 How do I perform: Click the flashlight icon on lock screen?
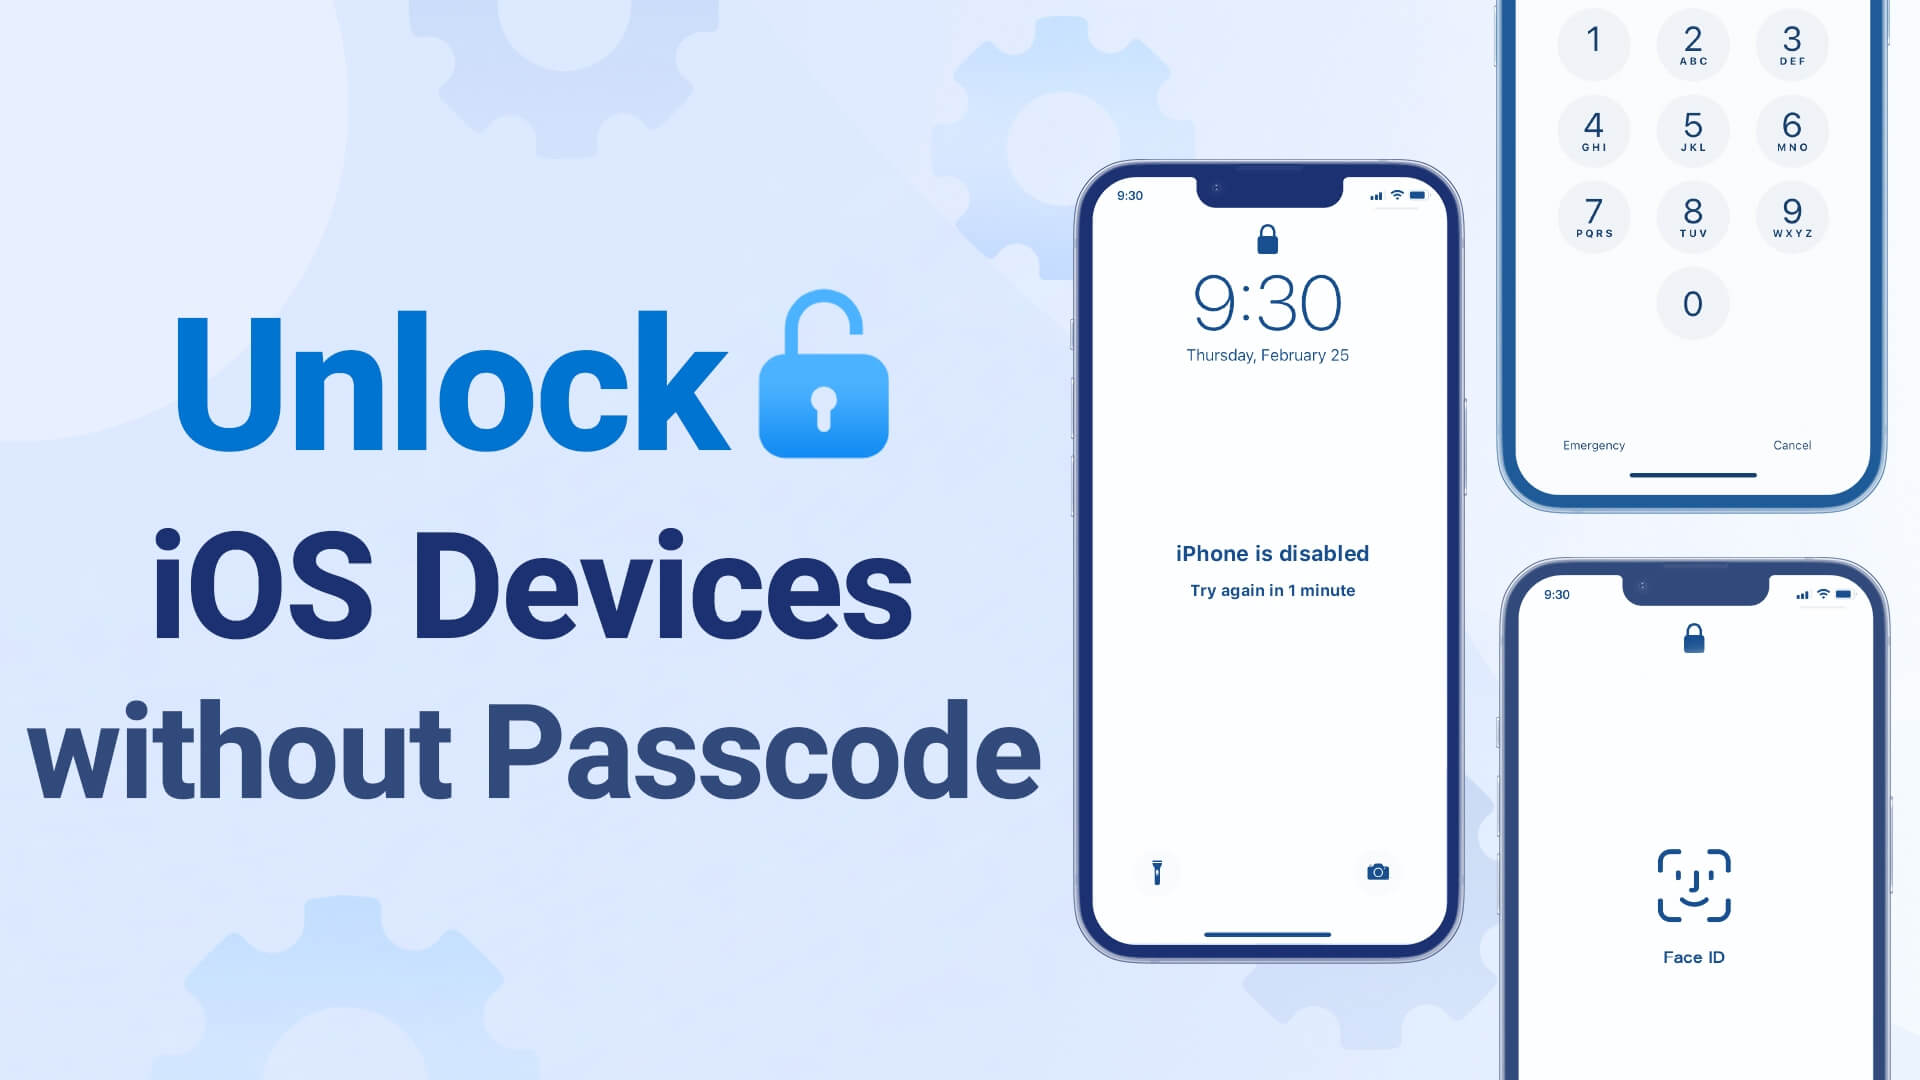[1156, 872]
